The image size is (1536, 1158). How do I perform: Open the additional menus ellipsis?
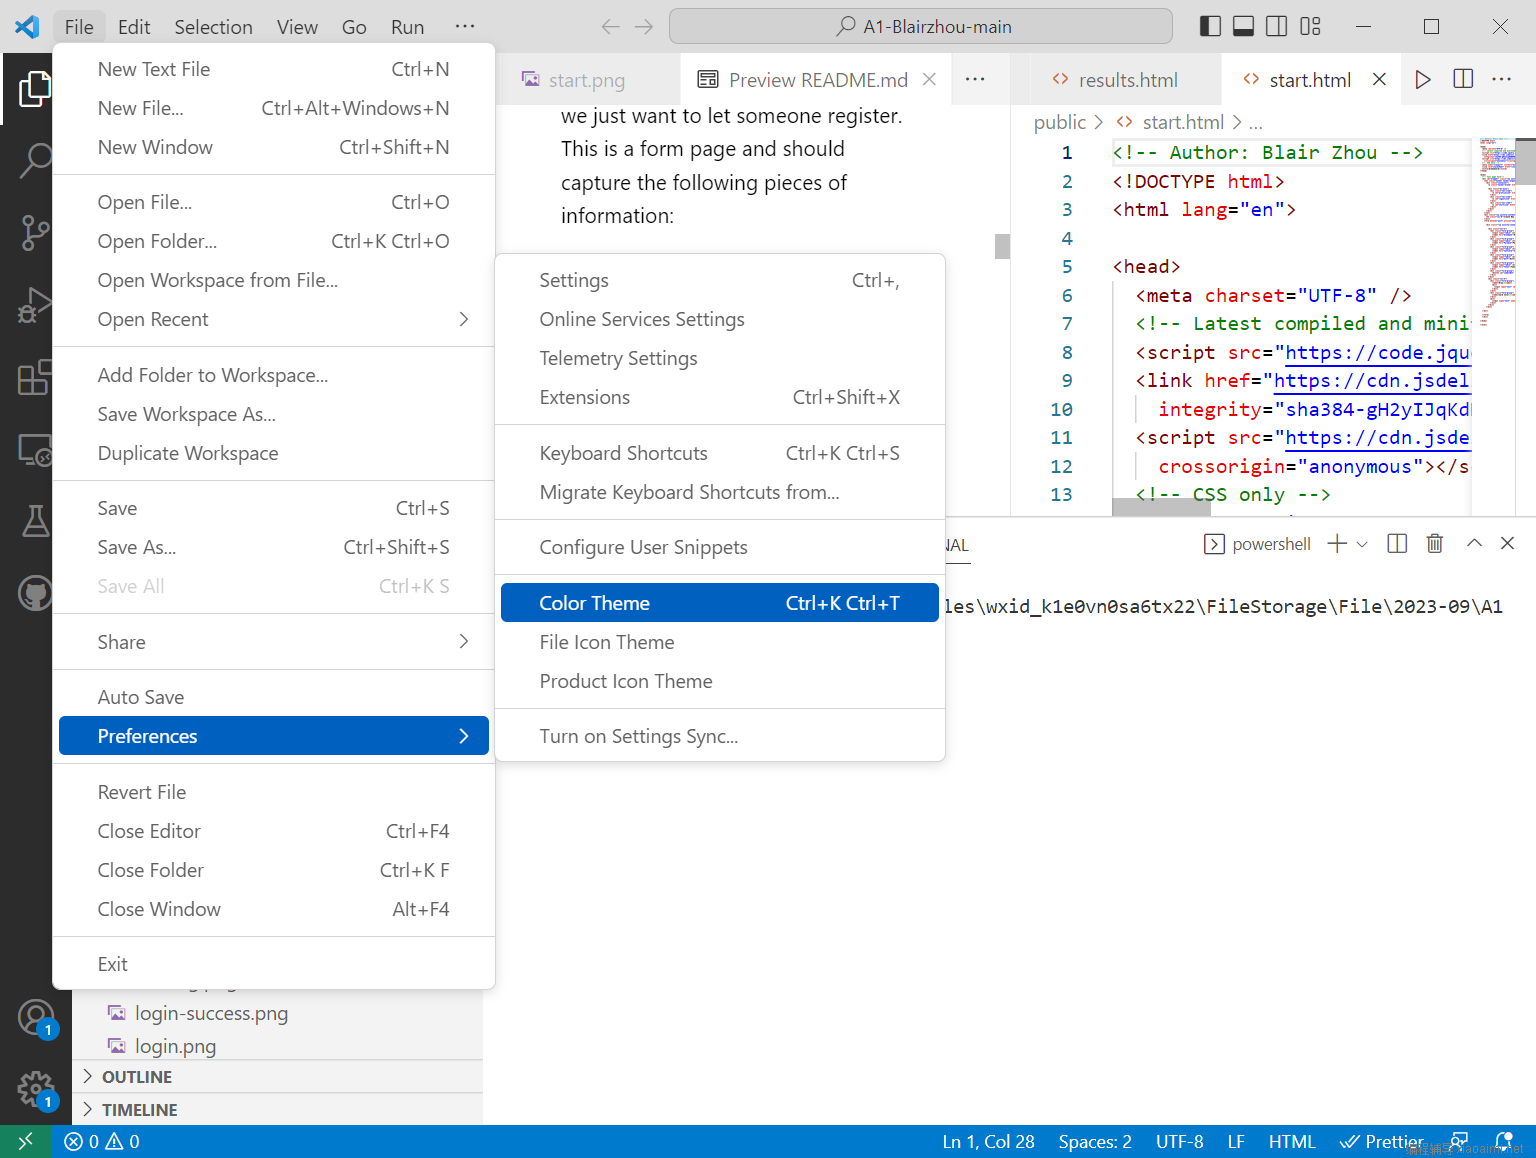pos(465,27)
